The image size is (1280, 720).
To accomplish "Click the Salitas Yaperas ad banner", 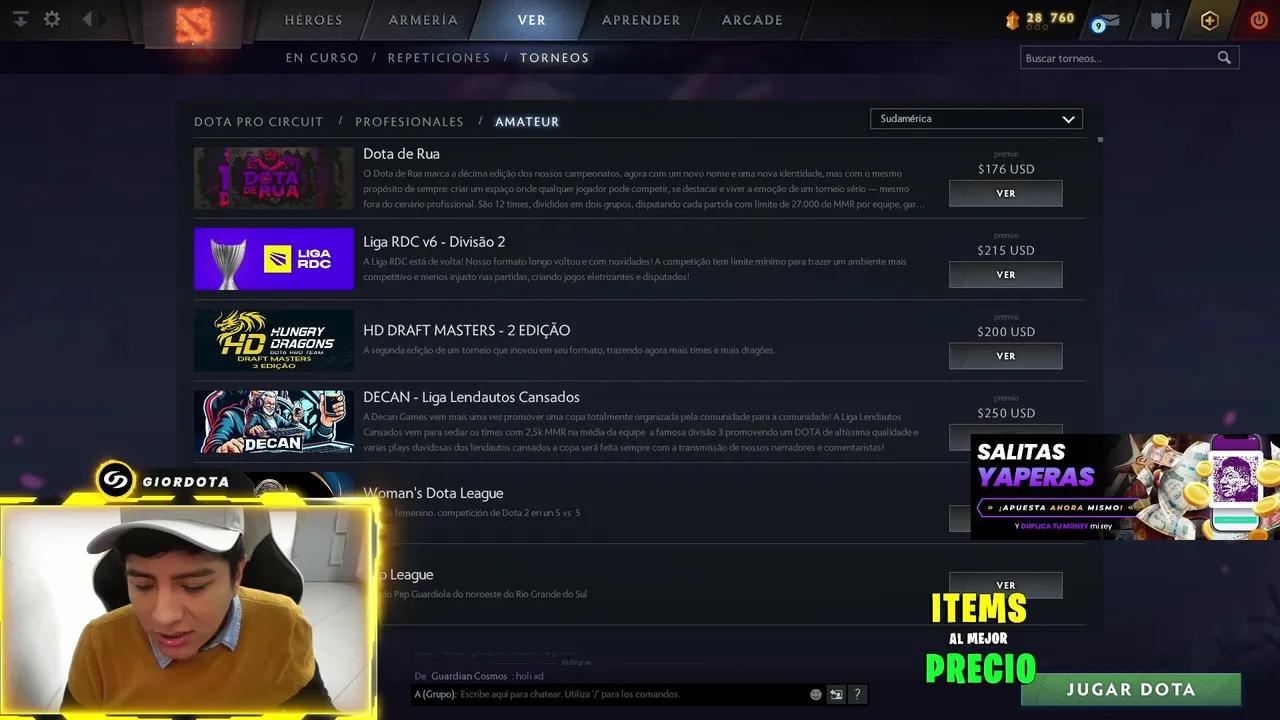I will (x=1125, y=487).
